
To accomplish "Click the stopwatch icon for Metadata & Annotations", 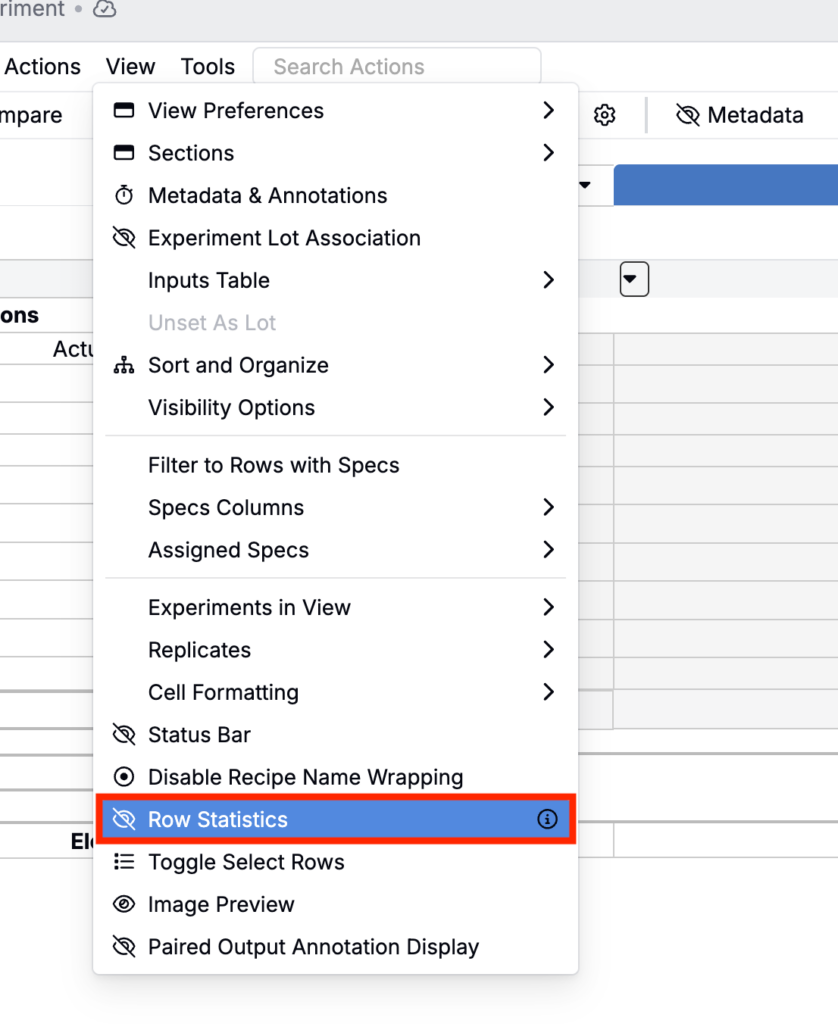I will (124, 196).
